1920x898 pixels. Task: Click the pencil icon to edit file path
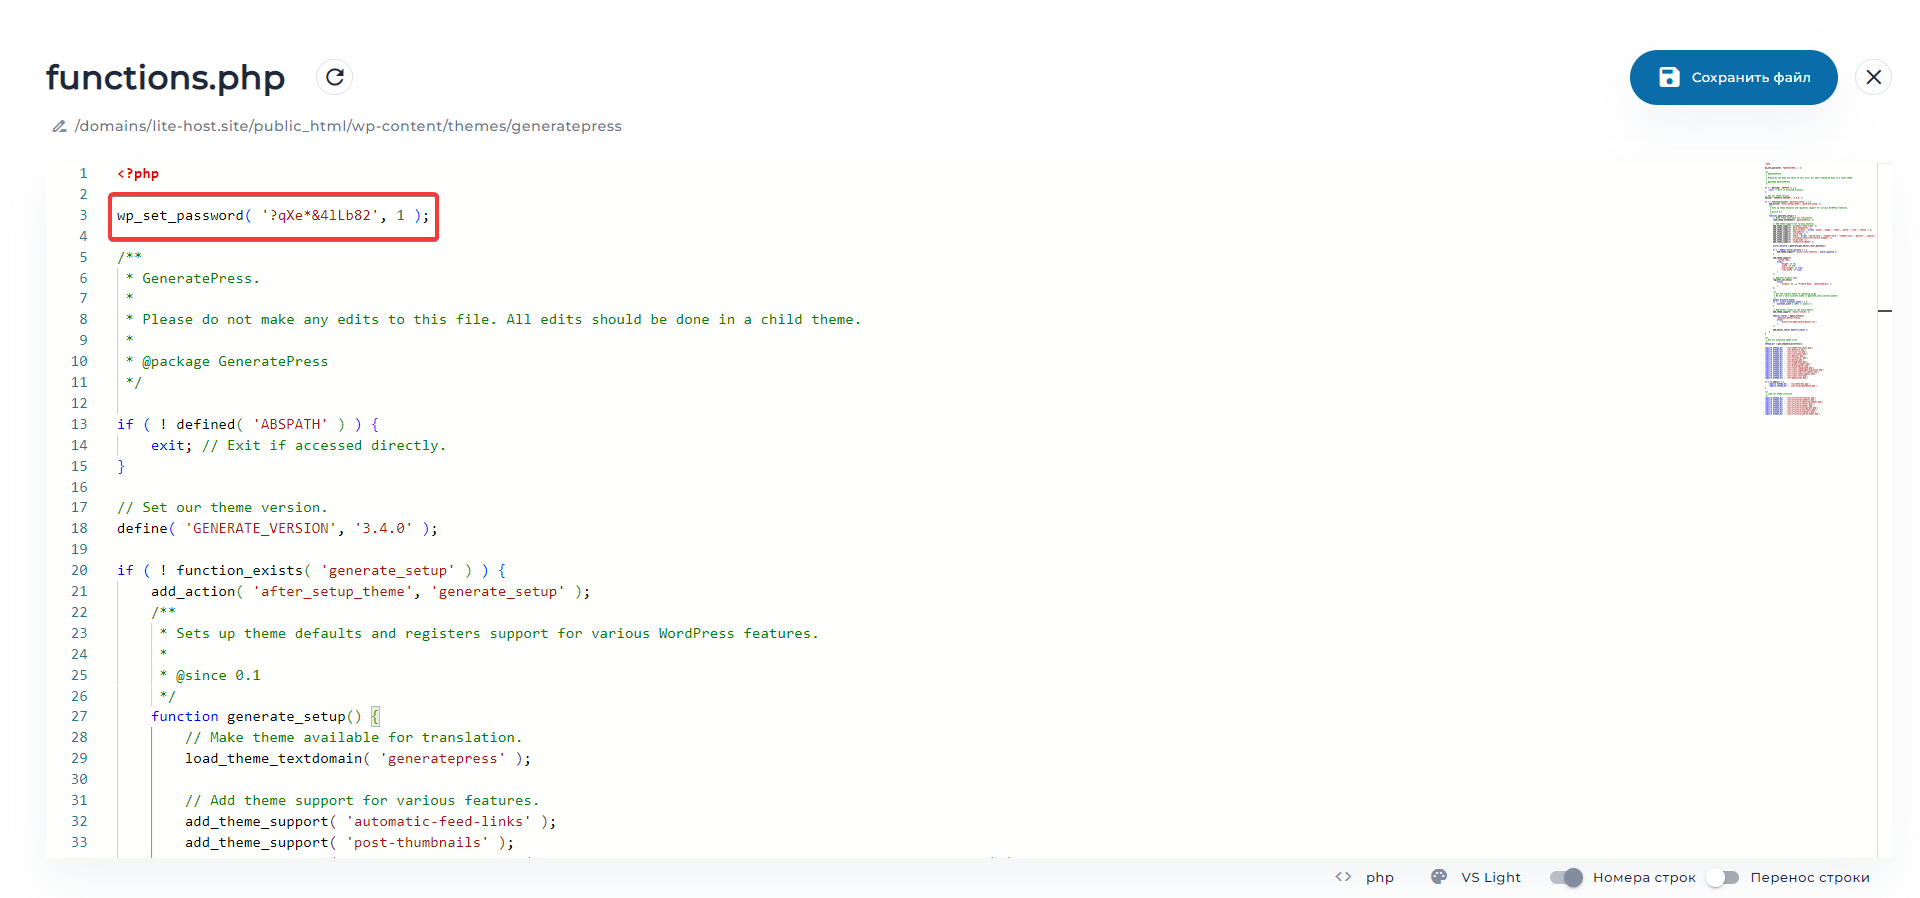pyautogui.click(x=59, y=126)
